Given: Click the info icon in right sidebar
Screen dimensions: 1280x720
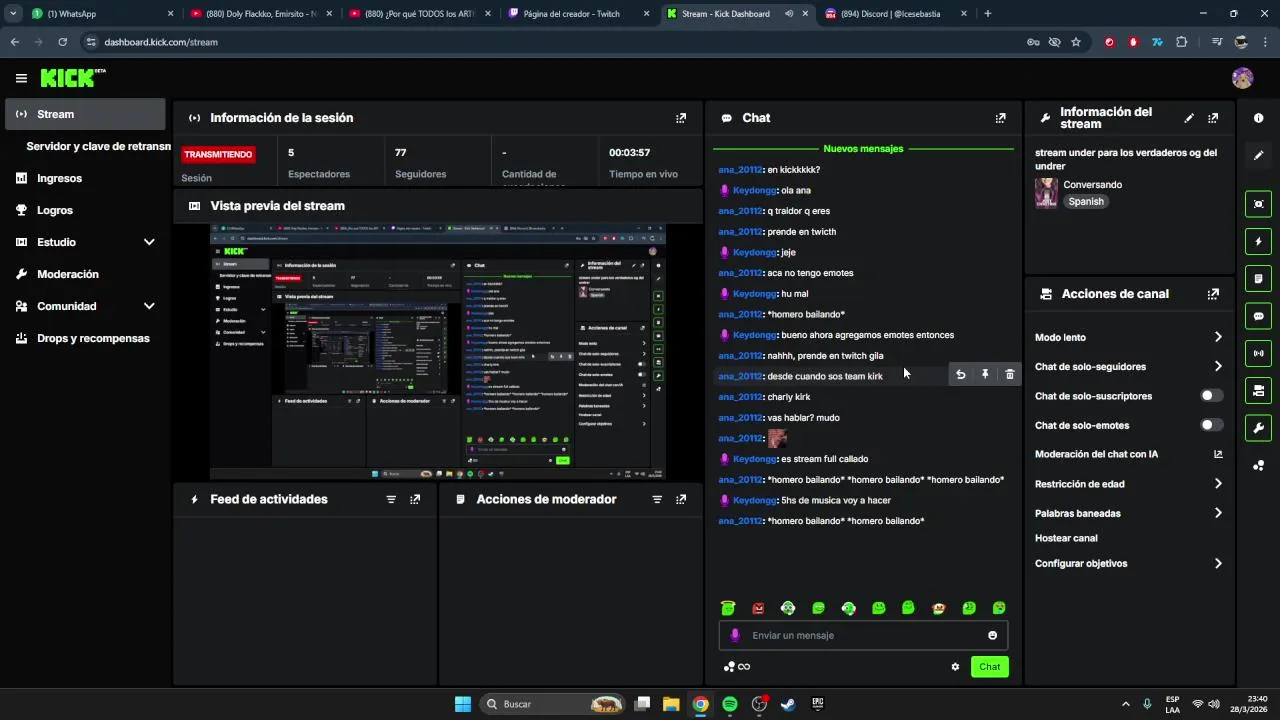Looking at the screenshot, I should [x=1258, y=118].
